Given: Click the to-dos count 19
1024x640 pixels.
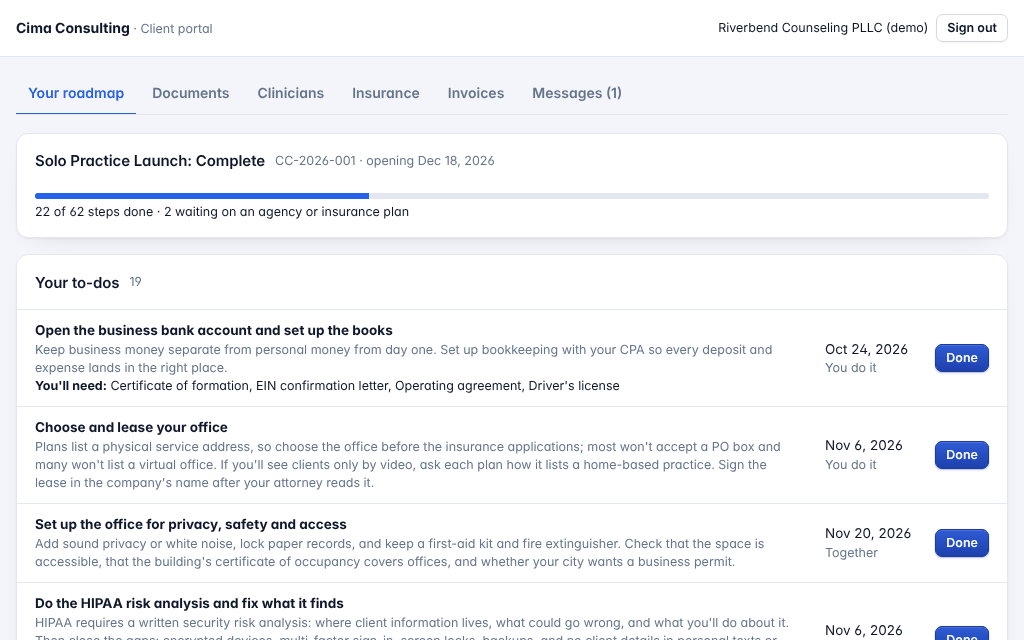Looking at the screenshot, I should pyautogui.click(x=135, y=282).
